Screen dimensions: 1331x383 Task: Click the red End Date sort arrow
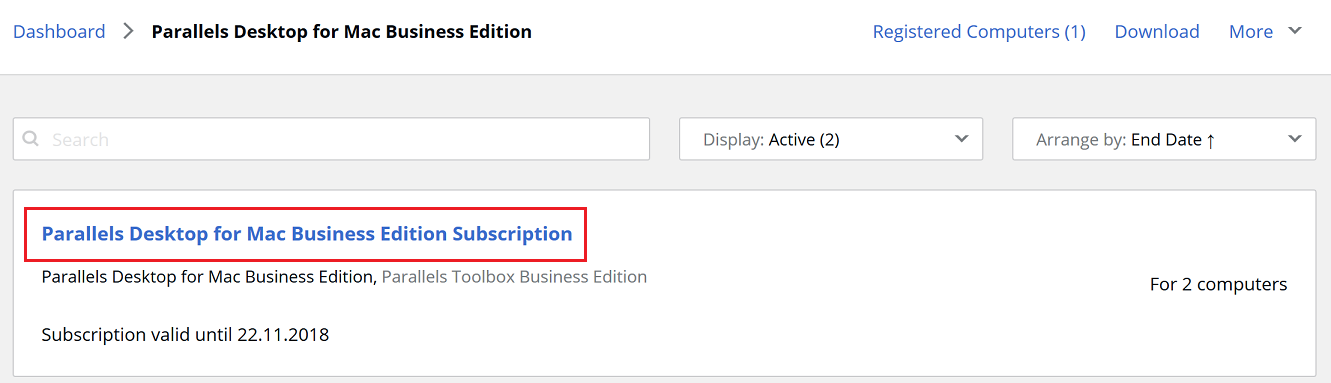pos(1210,140)
